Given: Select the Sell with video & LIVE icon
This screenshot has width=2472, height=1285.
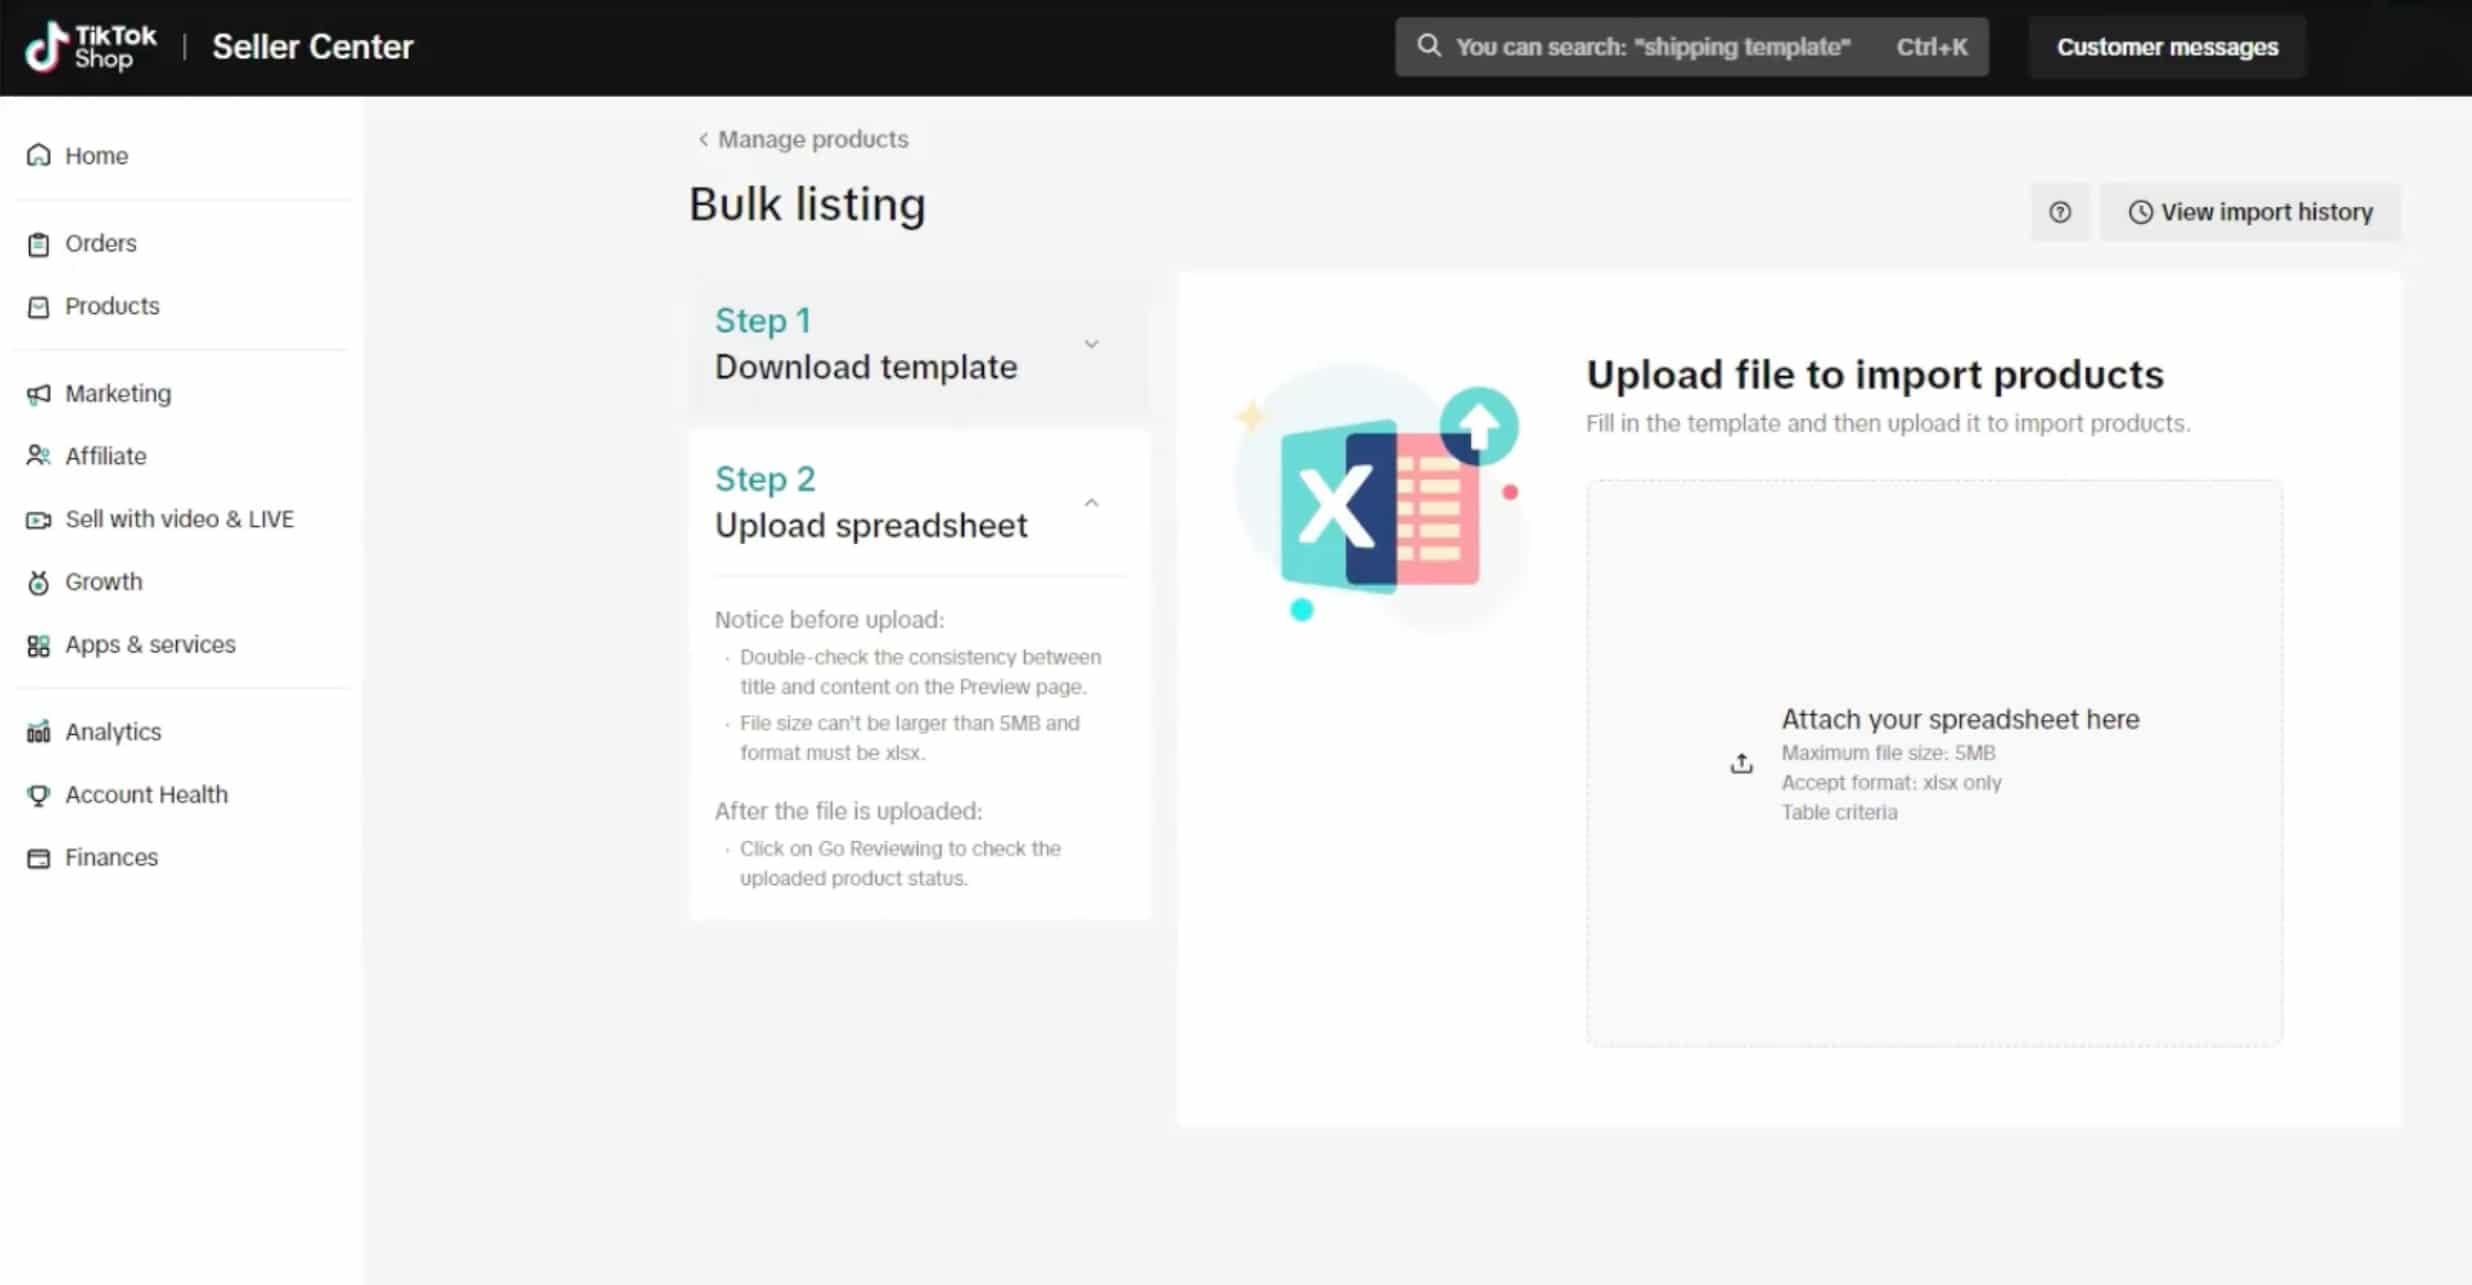Looking at the screenshot, I should (x=38, y=519).
